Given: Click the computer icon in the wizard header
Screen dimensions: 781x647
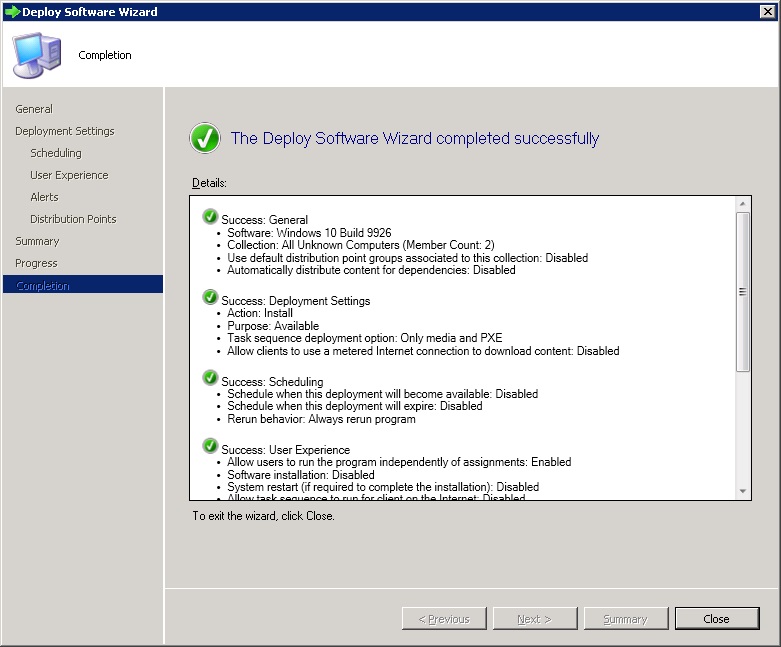Looking at the screenshot, I should pyautogui.click(x=36, y=54).
